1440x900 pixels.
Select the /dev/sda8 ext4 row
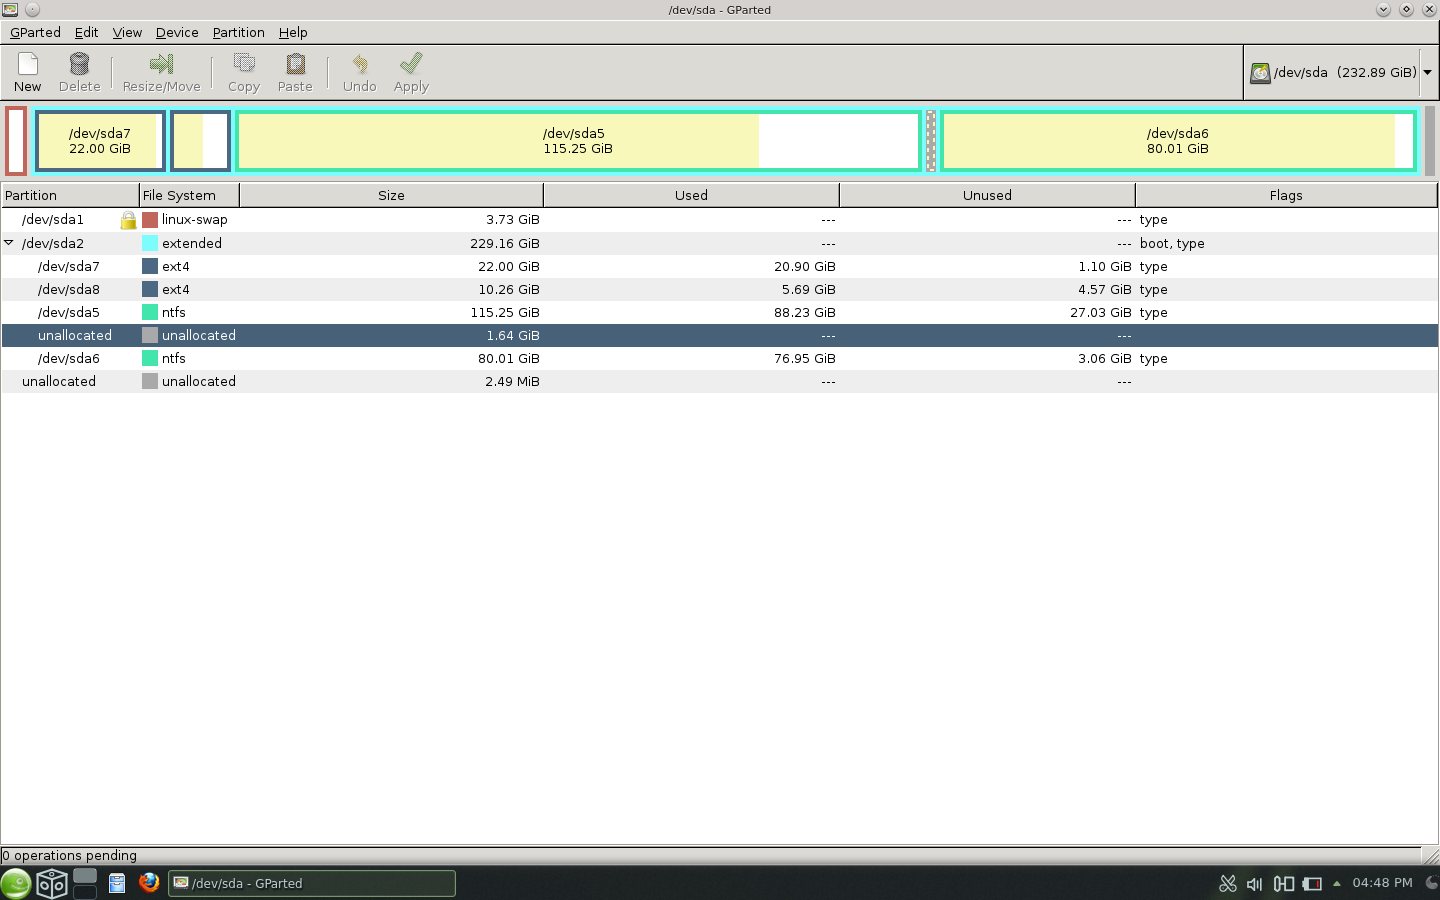pos(719,289)
